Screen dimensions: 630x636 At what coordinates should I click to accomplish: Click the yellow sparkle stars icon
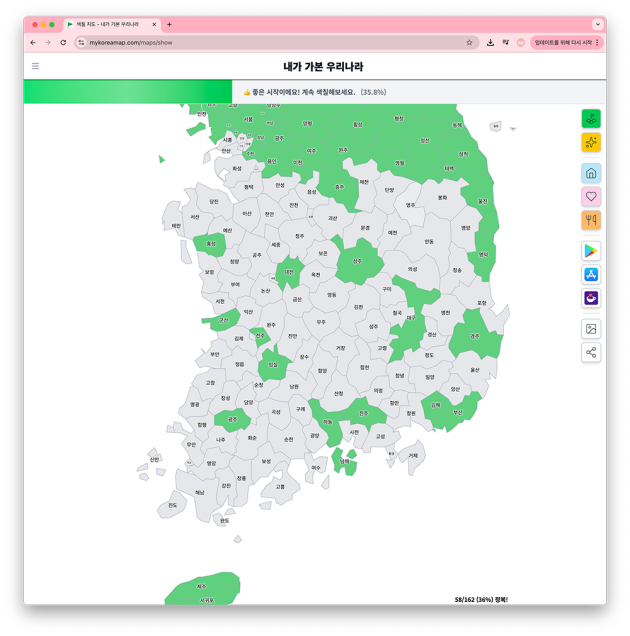[591, 142]
